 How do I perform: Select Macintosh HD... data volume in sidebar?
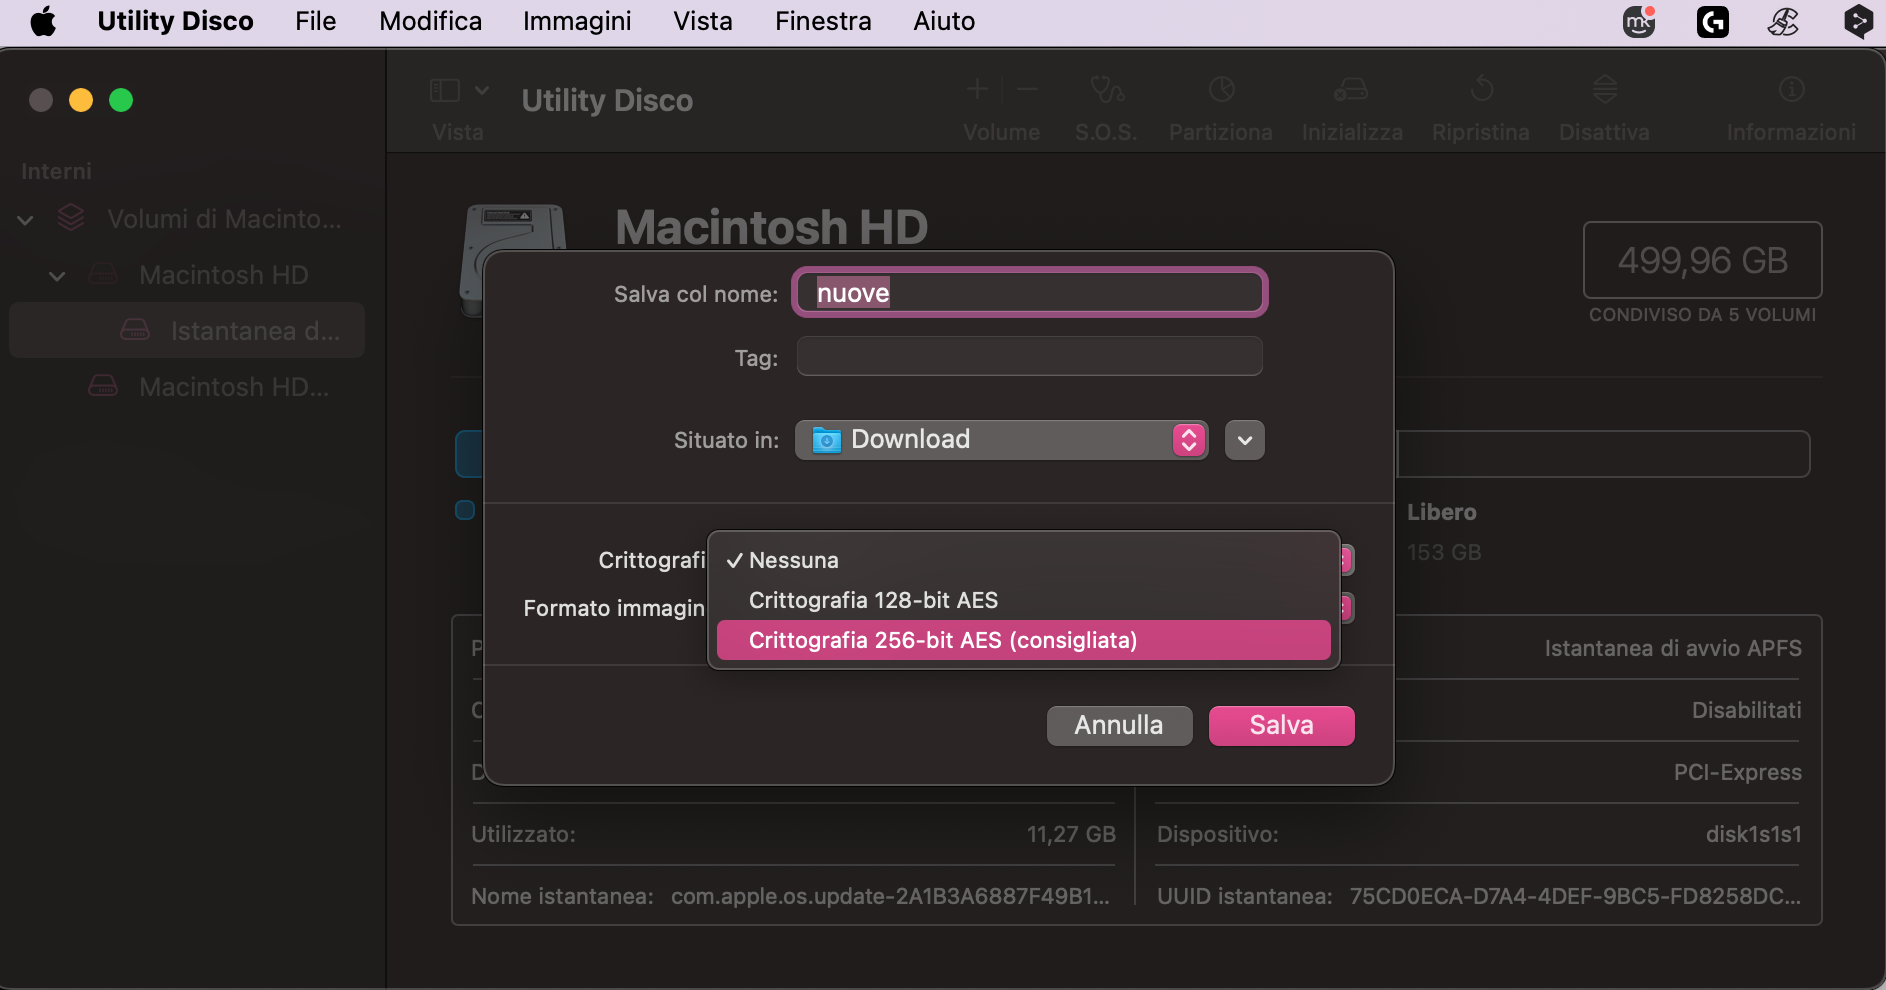pyautogui.click(x=234, y=387)
